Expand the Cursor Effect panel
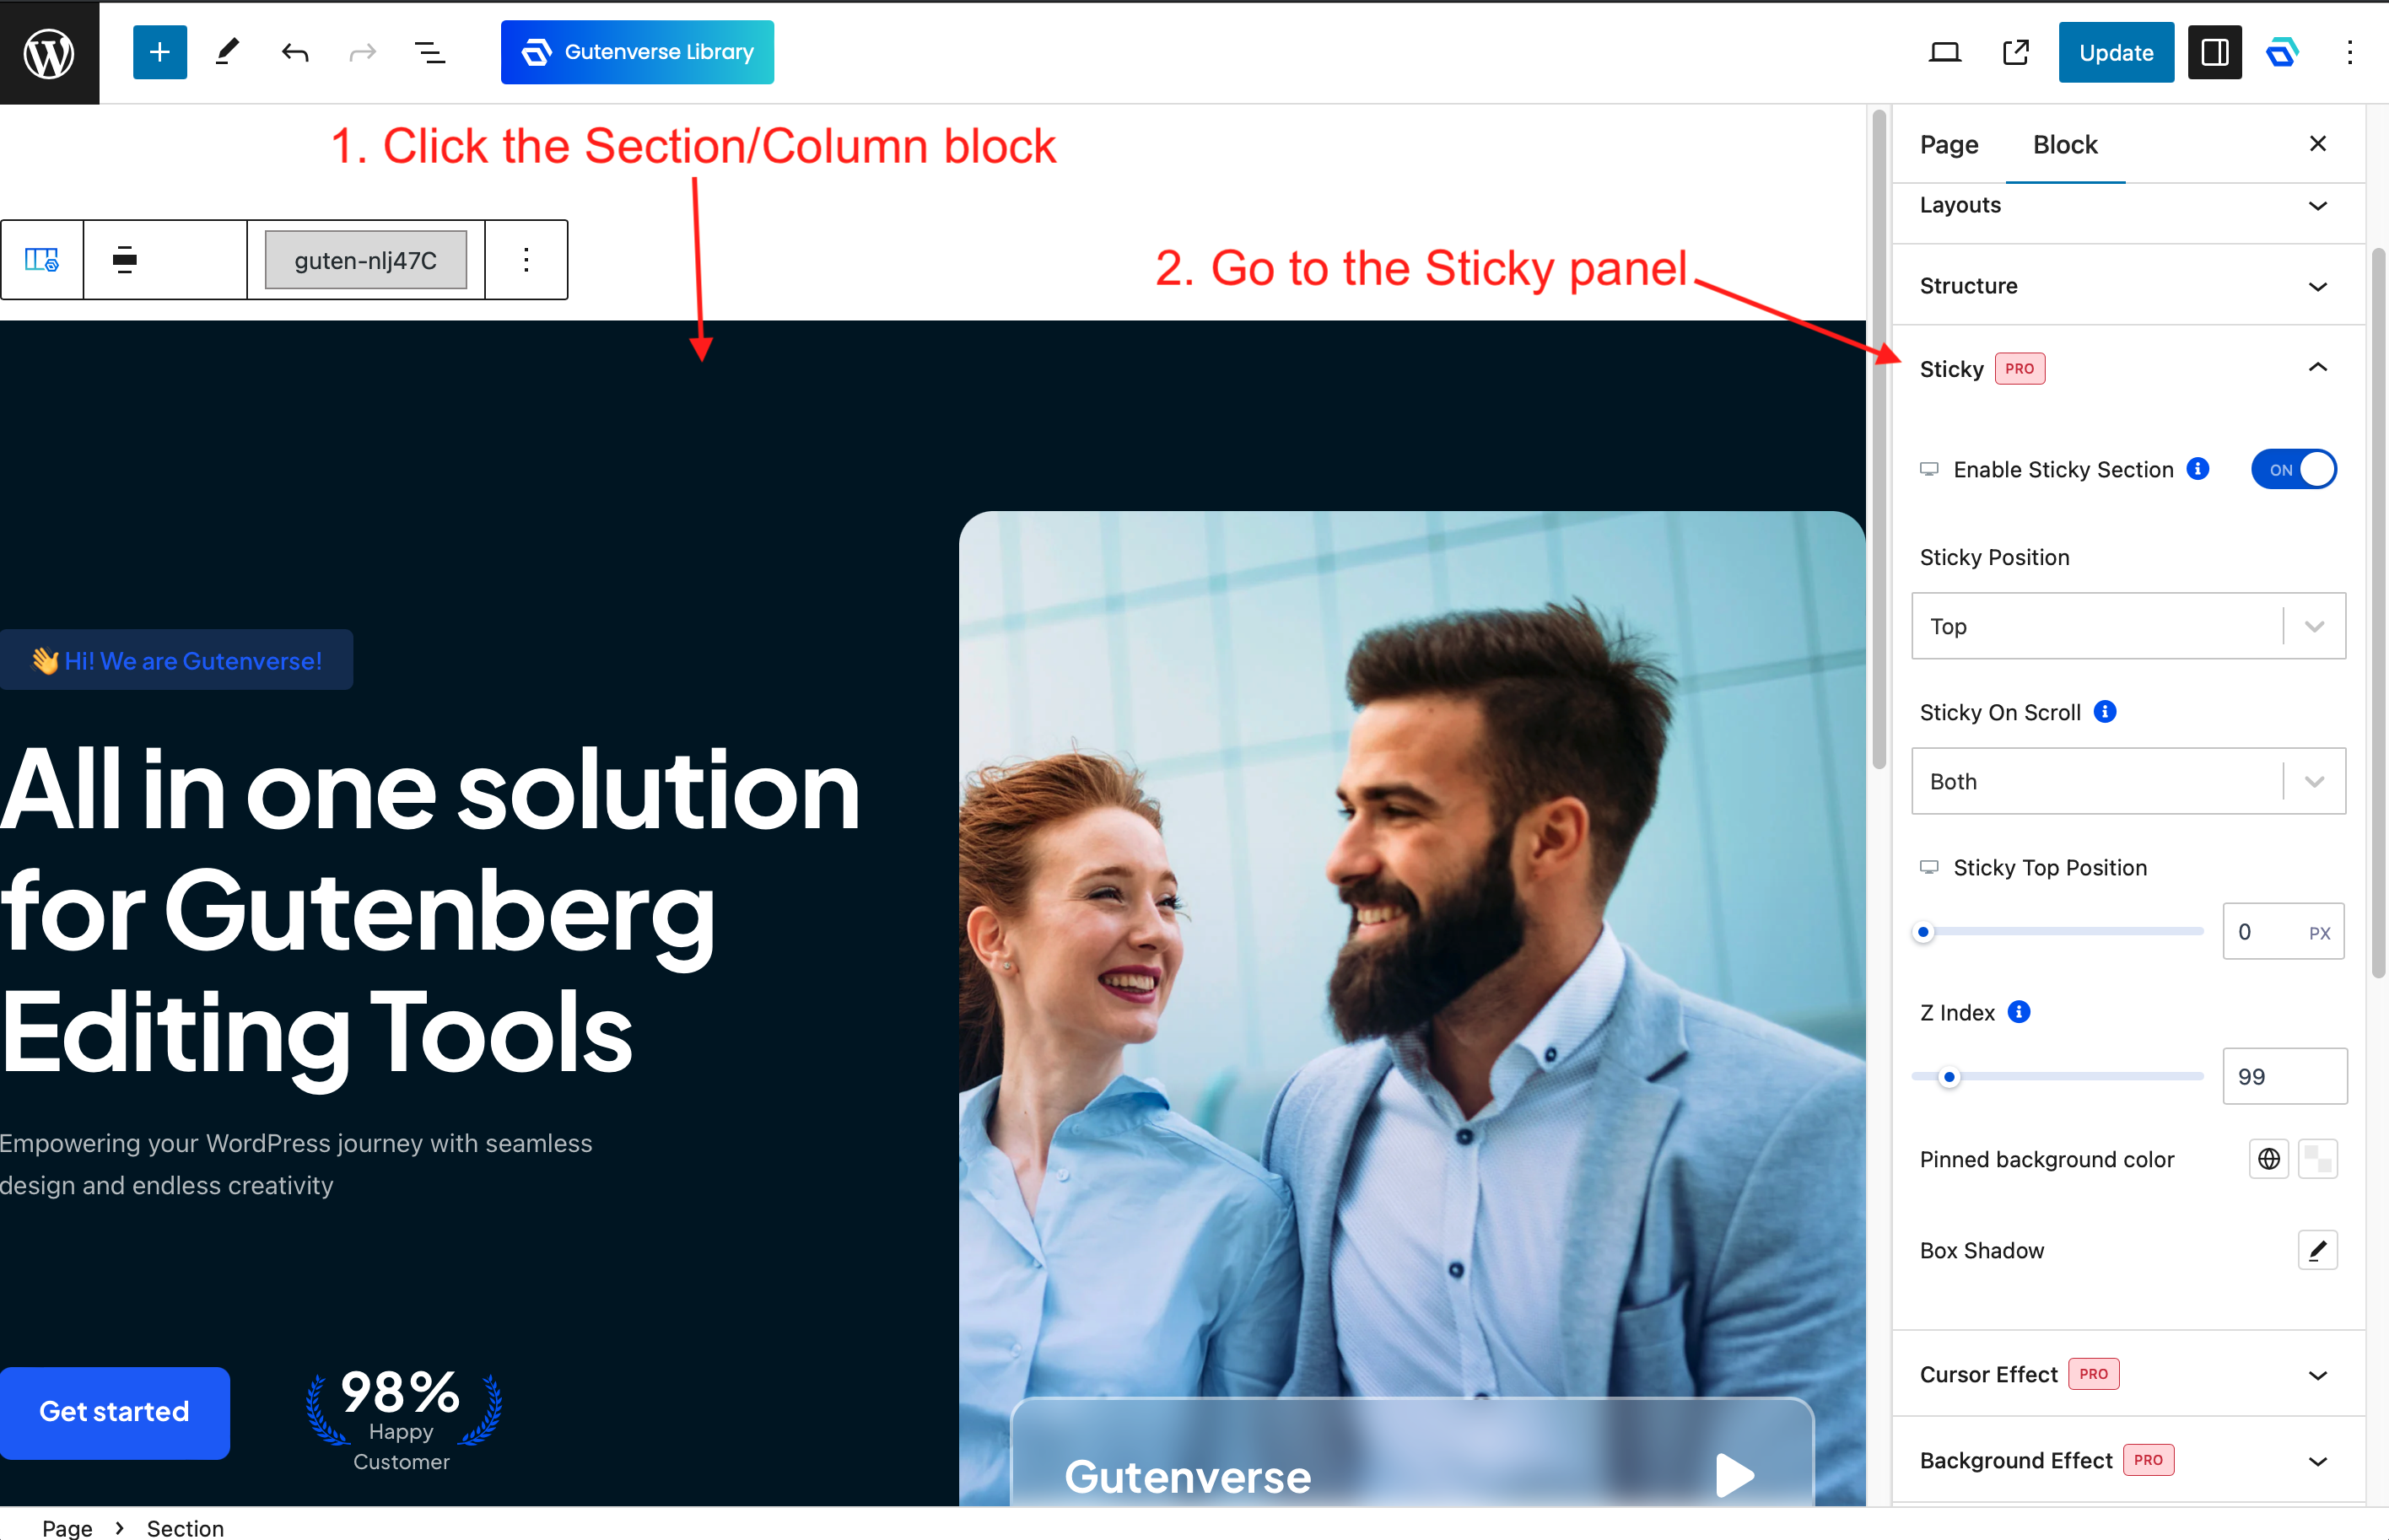This screenshot has height=1540, width=2389. (x=2128, y=1374)
